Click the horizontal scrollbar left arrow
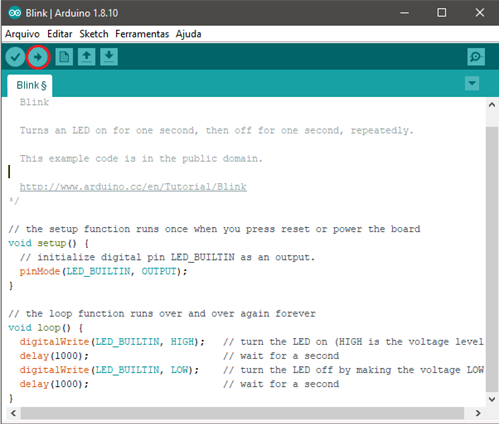The width and height of the screenshot is (499, 424). tap(13, 413)
